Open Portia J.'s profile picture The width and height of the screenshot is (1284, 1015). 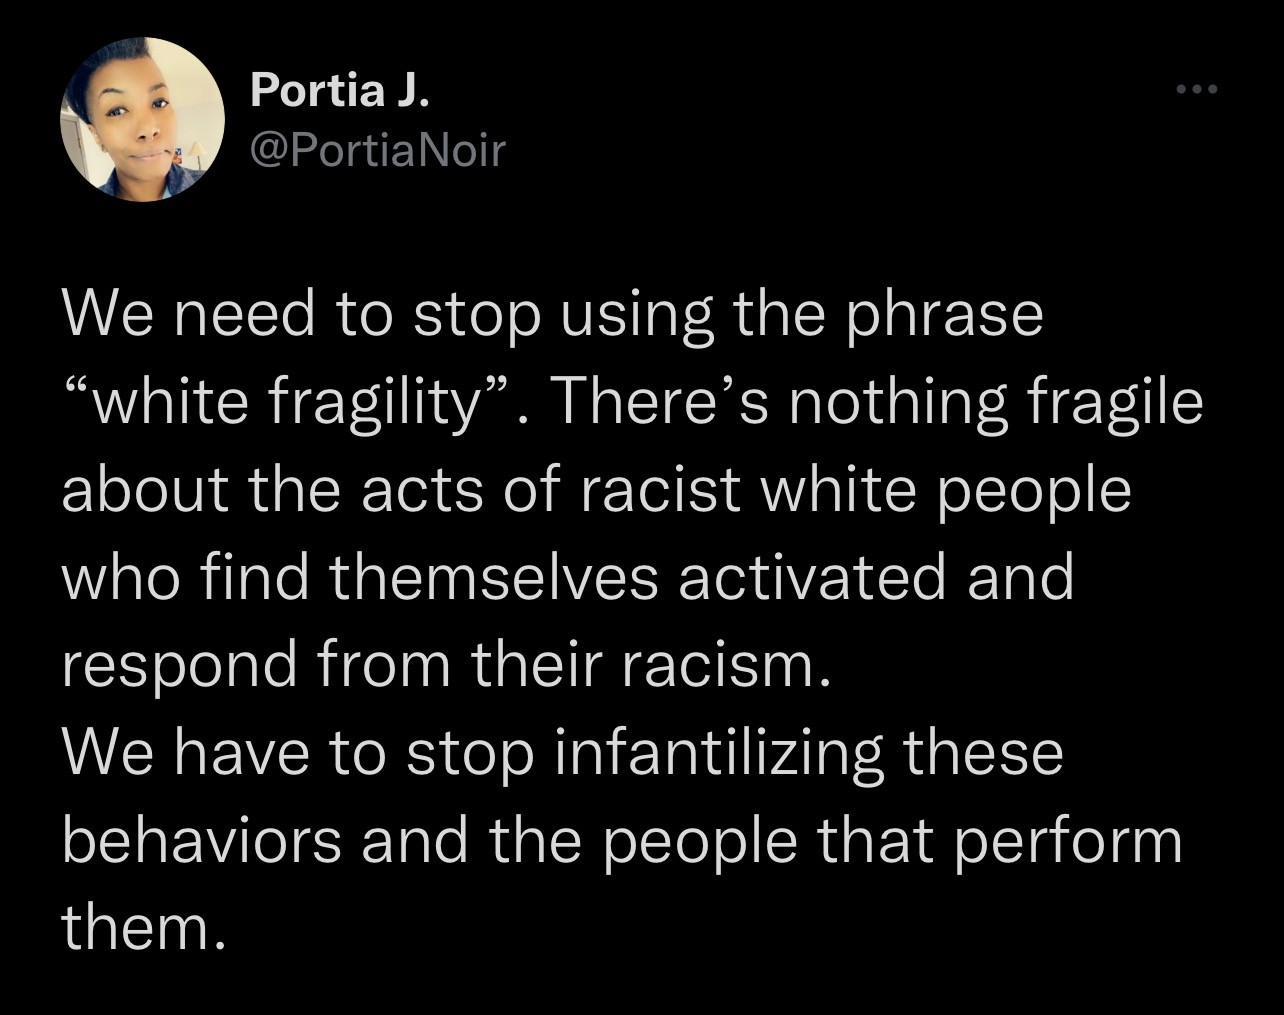pyautogui.click(x=142, y=118)
